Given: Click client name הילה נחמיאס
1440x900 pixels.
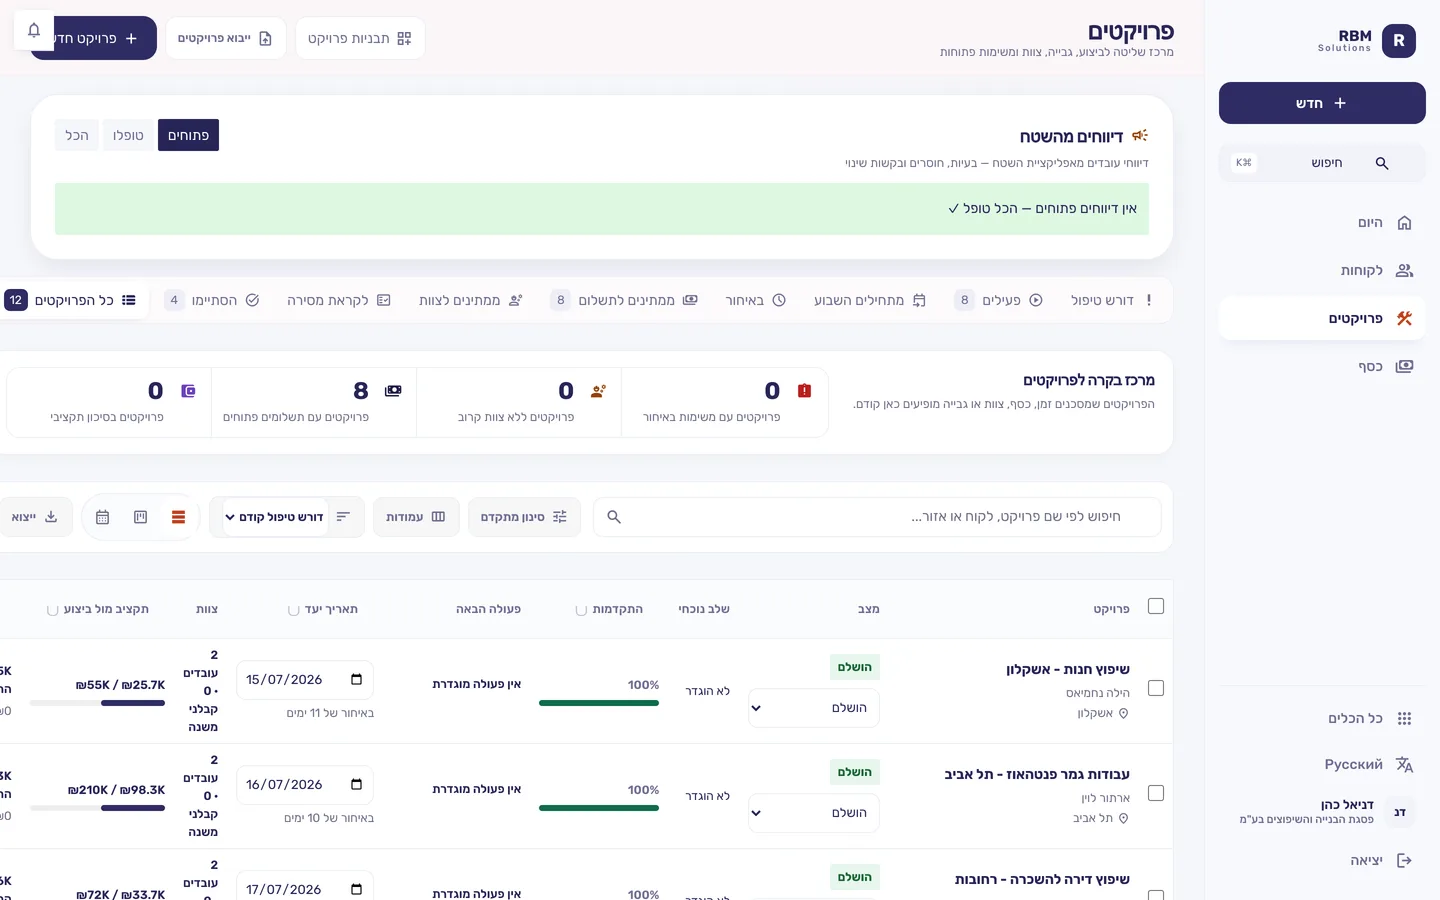Looking at the screenshot, I should (x=1097, y=693).
